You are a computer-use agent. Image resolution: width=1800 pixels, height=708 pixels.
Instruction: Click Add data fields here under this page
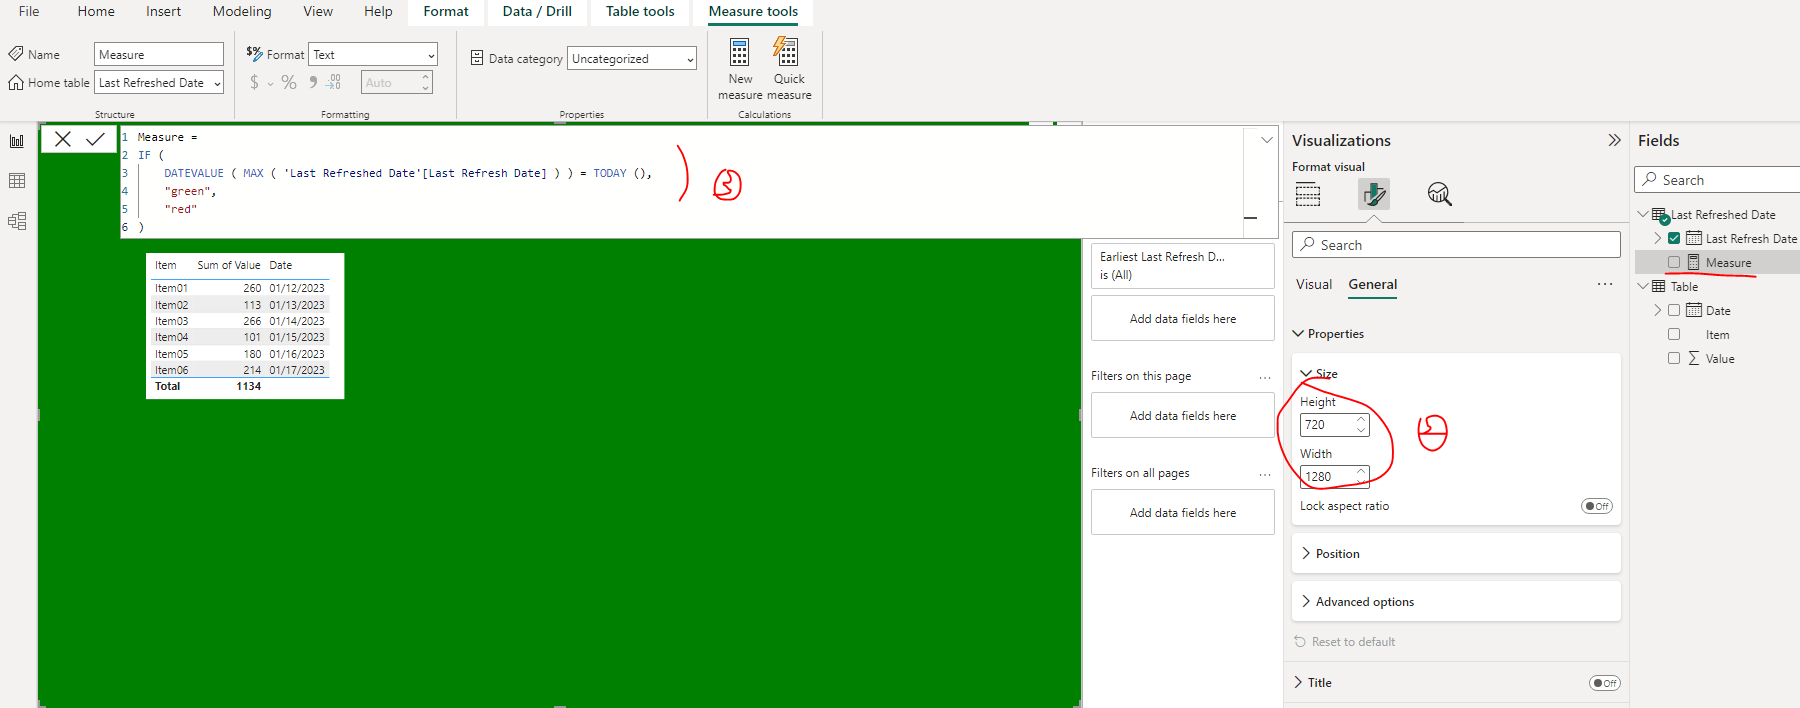point(1183,415)
